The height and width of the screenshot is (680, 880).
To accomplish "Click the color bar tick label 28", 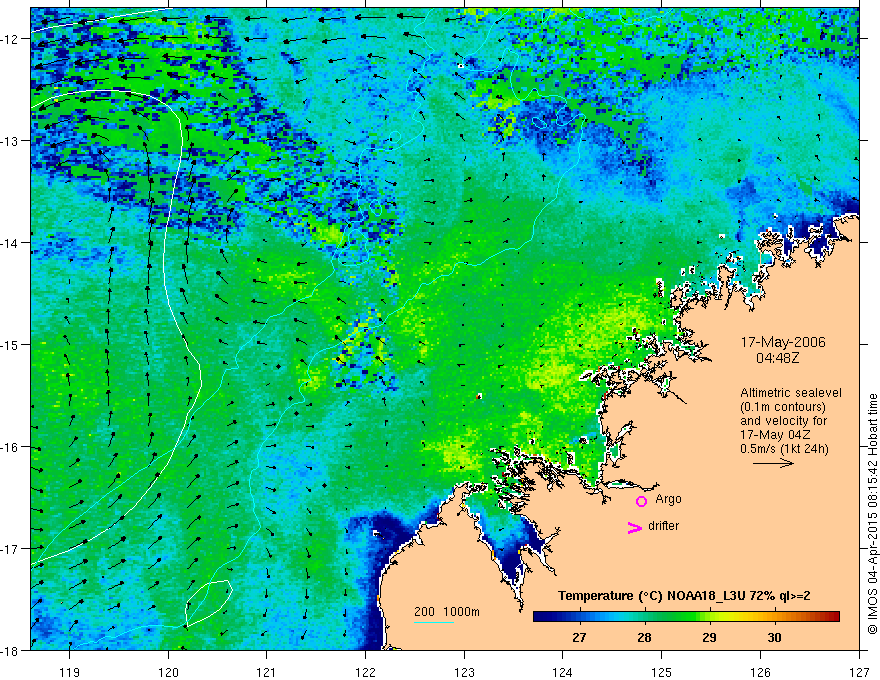I will point(644,637).
